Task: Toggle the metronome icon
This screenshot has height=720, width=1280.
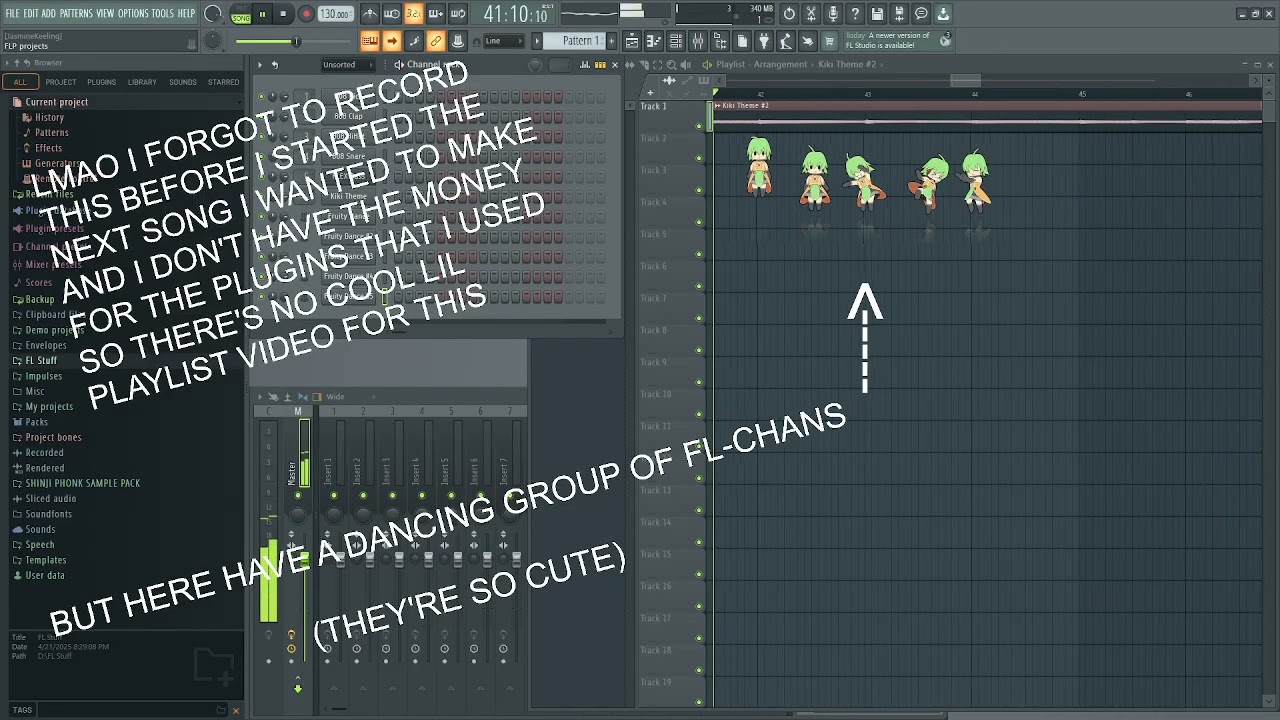Action: pos(369,13)
